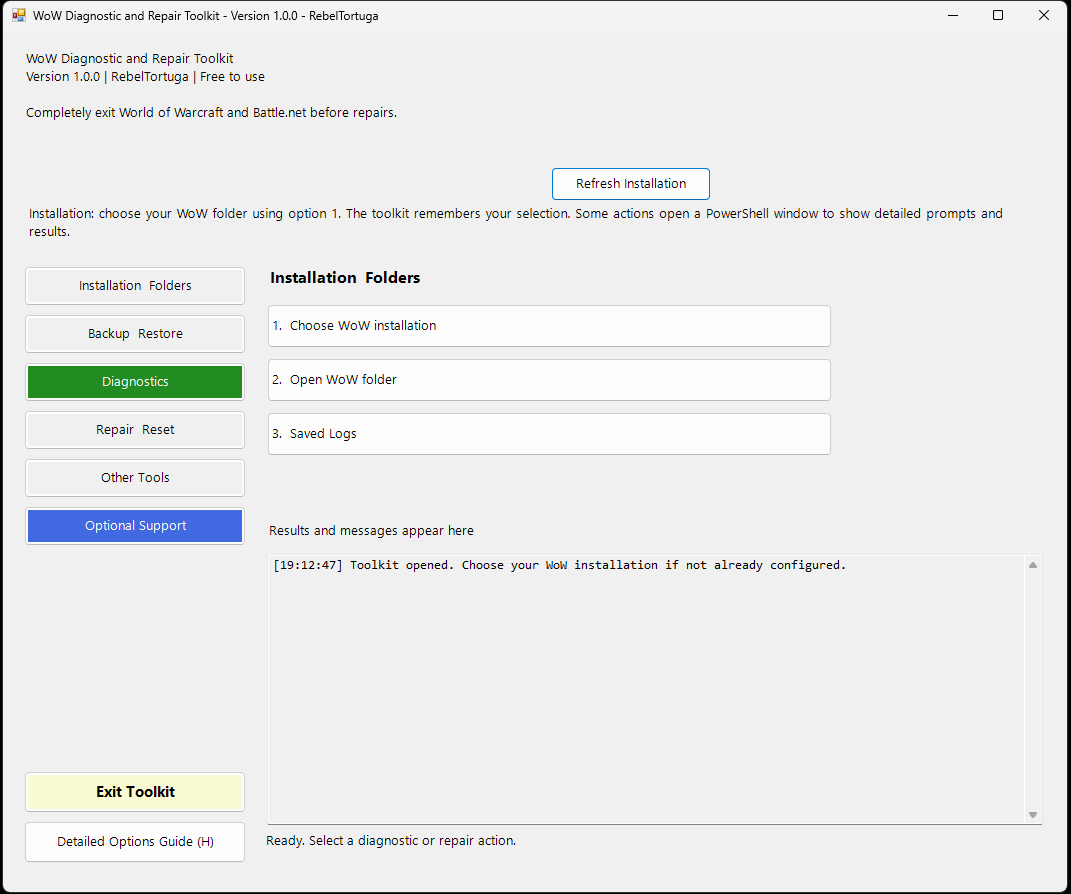Open the blue Optional Support section
Image resolution: width=1071 pixels, height=894 pixels.
coord(135,526)
